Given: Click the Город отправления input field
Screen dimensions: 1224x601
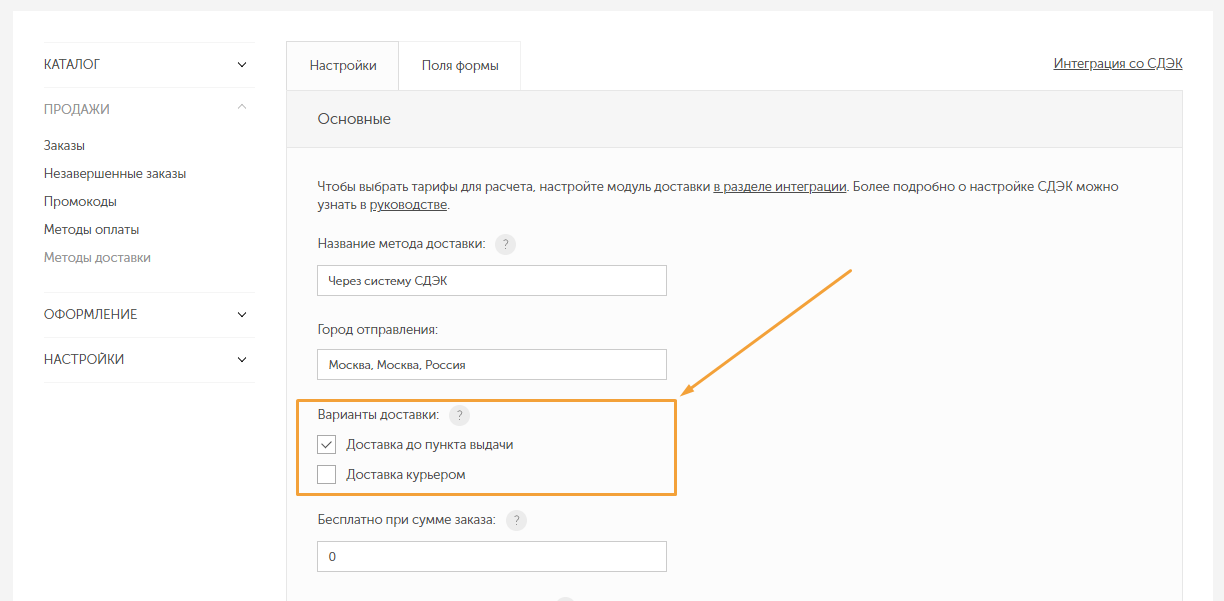Looking at the screenshot, I should click(x=492, y=365).
